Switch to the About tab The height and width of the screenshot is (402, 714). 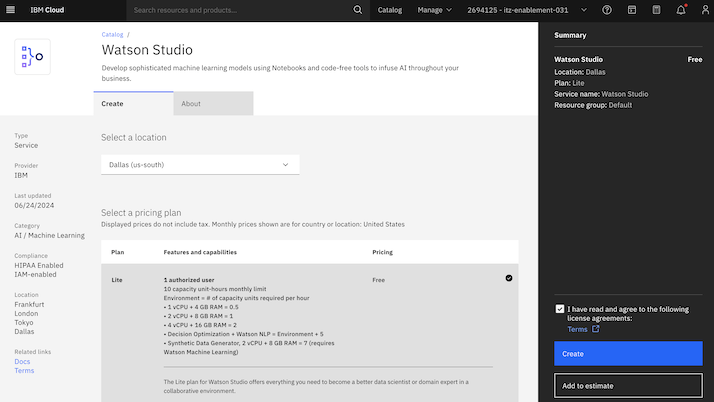click(x=213, y=103)
